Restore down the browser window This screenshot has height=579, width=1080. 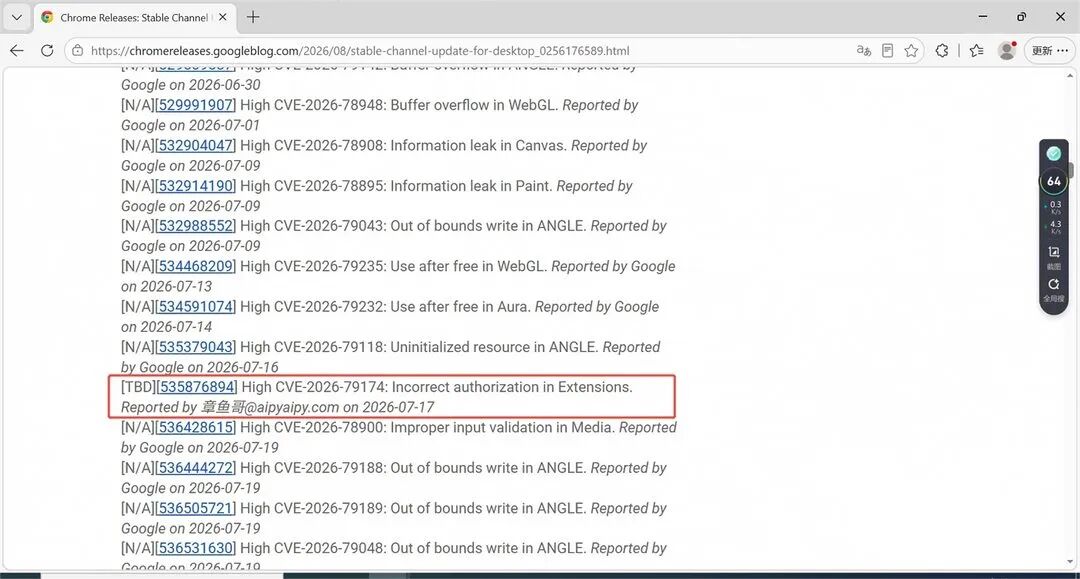click(1021, 17)
